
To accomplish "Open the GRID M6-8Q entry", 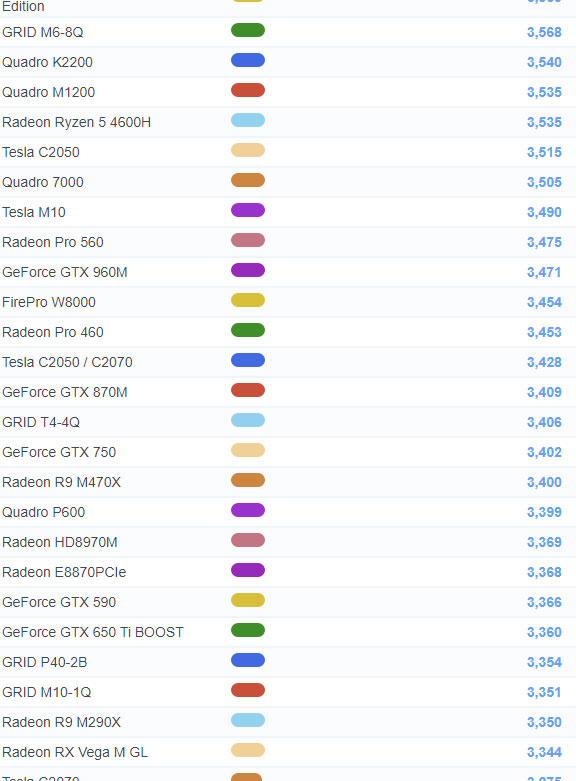I will point(43,32).
